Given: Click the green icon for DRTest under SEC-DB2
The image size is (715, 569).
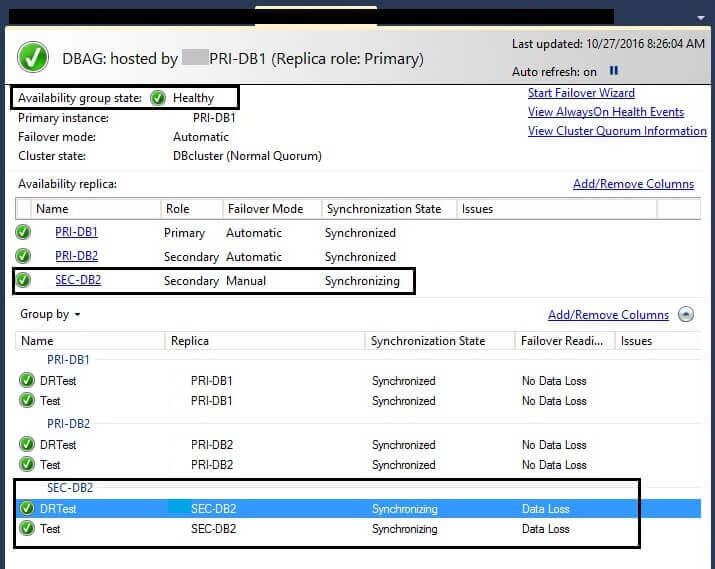Looking at the screenshot, I should [27, 509].
